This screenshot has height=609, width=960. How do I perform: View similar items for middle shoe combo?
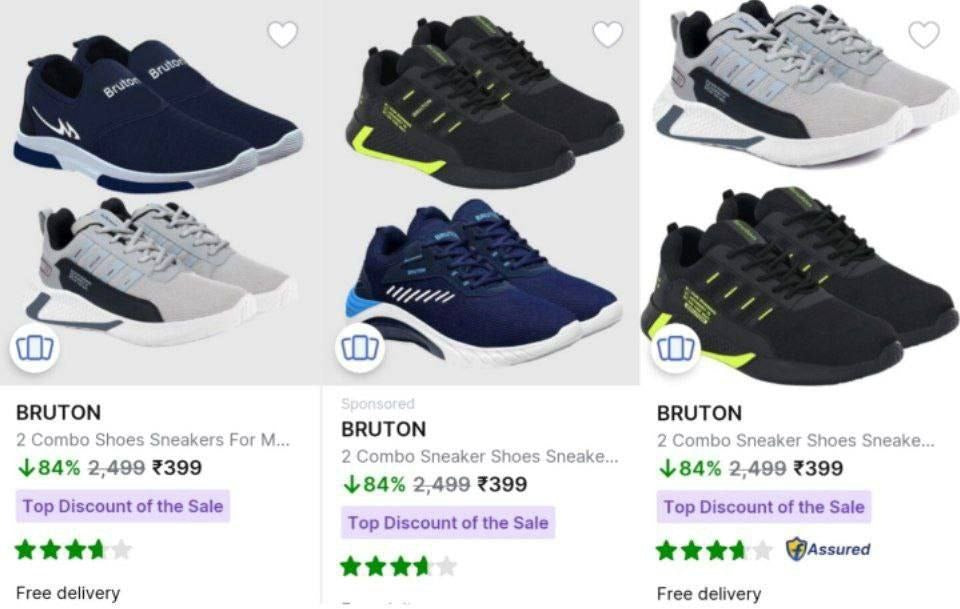pos(358,349)
